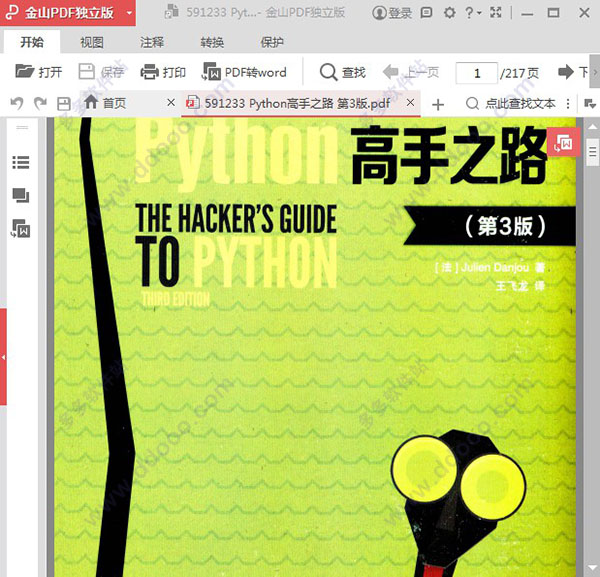This screenshot has width=600, height=577.
Task: Switch to the 视图 tab
Action: coord(92,42)
